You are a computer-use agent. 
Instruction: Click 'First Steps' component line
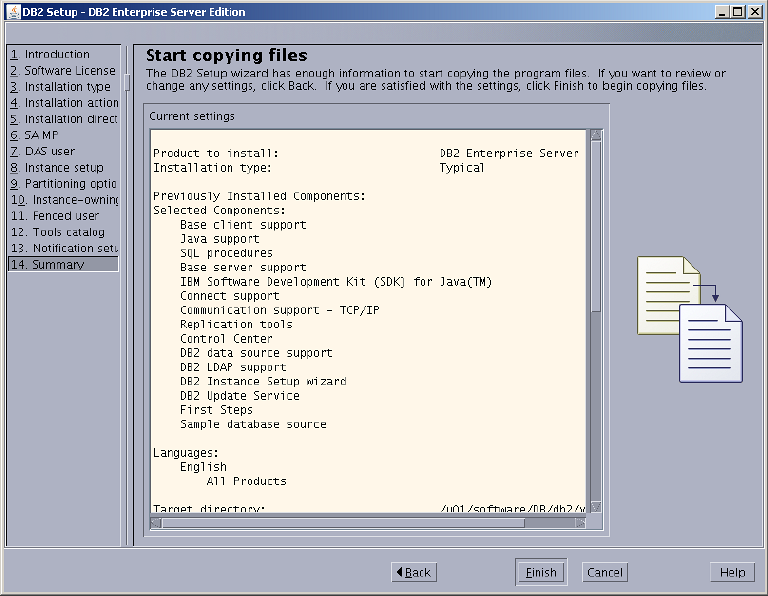(216, 409)
